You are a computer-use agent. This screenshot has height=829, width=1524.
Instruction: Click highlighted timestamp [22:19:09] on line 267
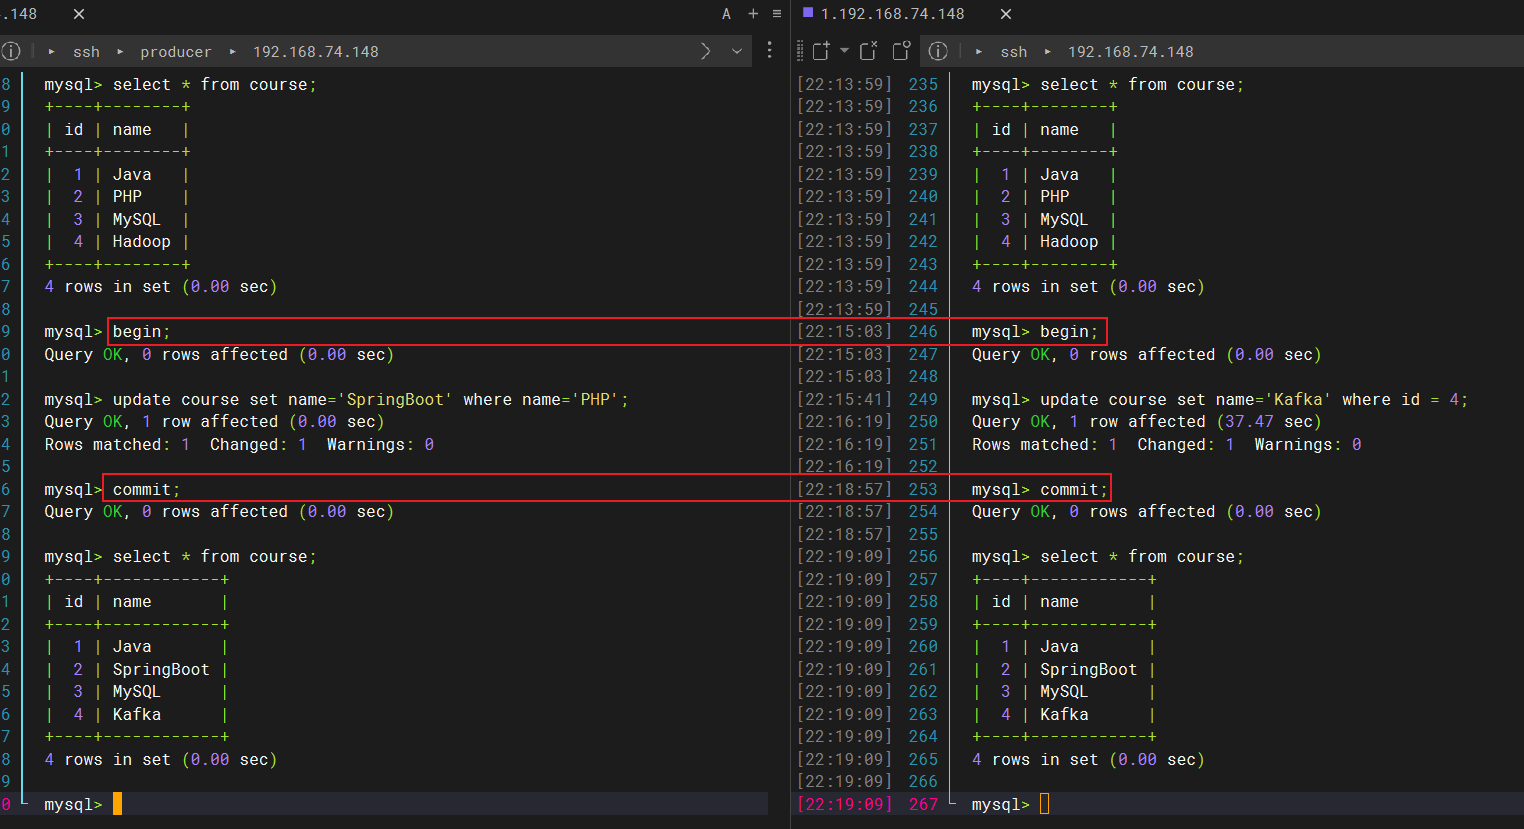pos(844,804)
